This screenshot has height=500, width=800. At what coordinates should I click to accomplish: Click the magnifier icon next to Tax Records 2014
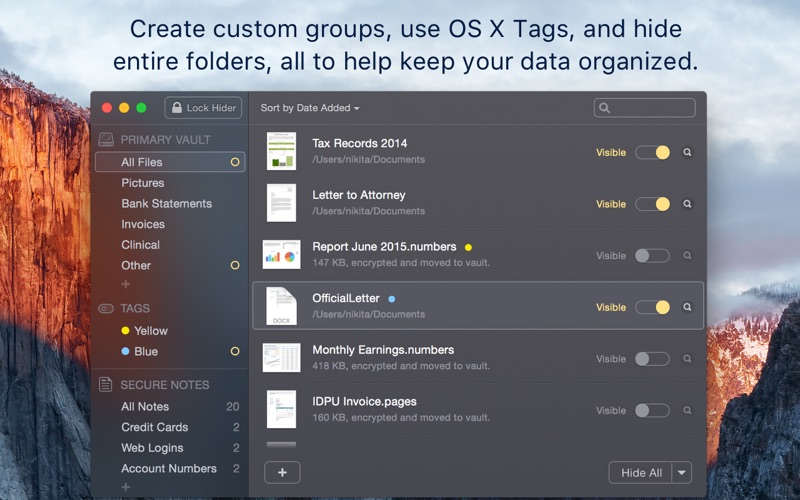(687, 153)
